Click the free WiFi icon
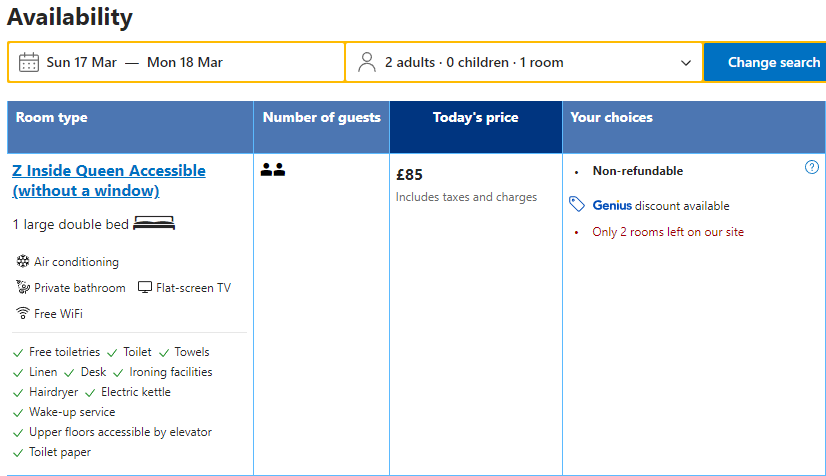 pyautogui.click(x=23, y=314)
